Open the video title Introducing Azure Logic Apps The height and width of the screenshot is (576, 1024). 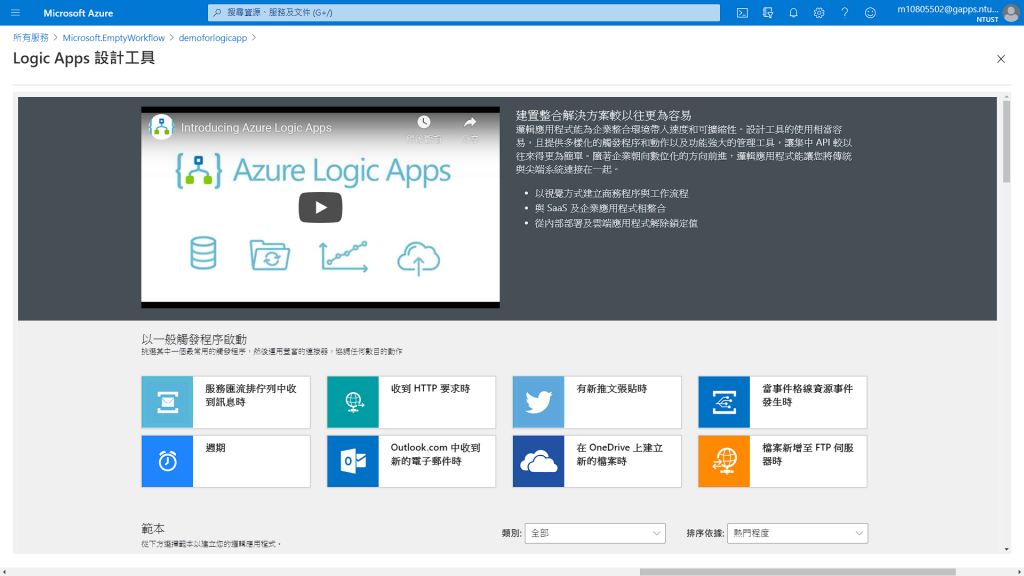[256, 128]
